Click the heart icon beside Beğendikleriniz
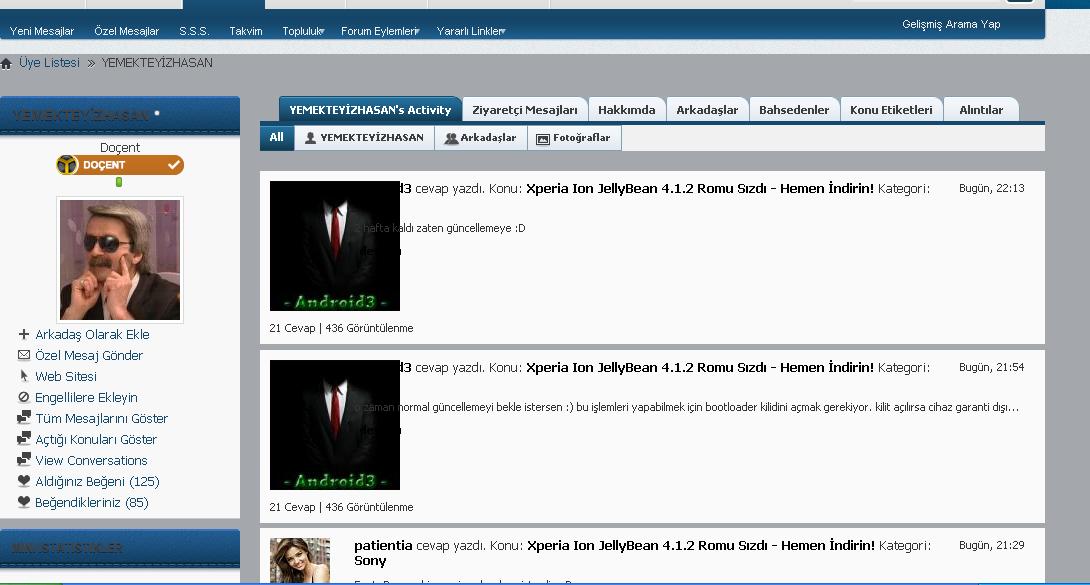1090x585 pixels. 24,502
